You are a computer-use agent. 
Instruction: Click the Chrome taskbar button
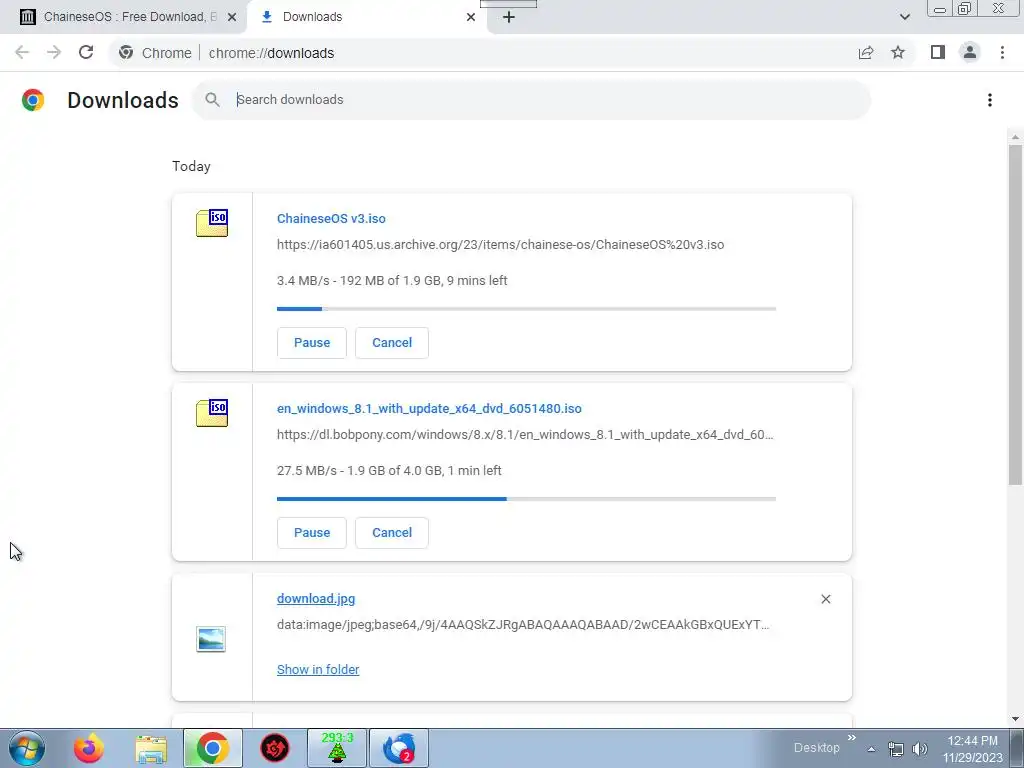(213, 748)
